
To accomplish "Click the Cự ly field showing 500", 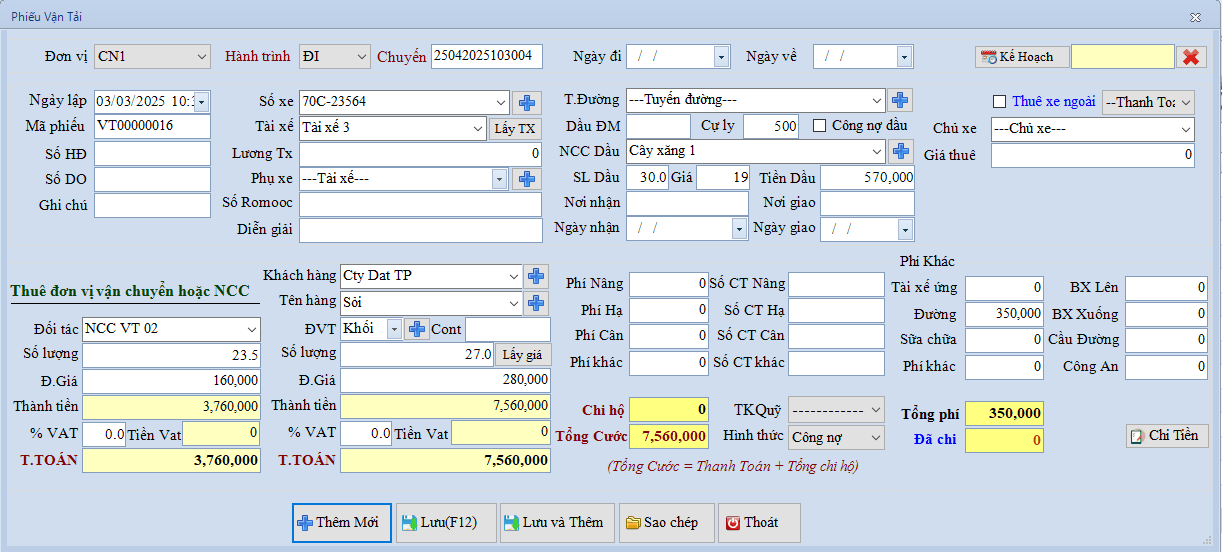I will [x=771, y=126].
